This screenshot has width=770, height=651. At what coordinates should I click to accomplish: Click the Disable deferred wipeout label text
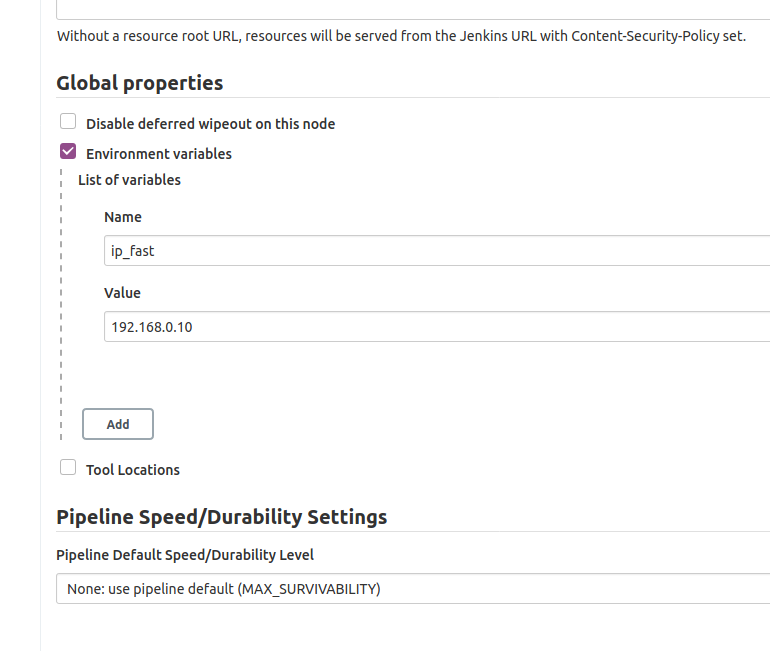tap(211, 124)
